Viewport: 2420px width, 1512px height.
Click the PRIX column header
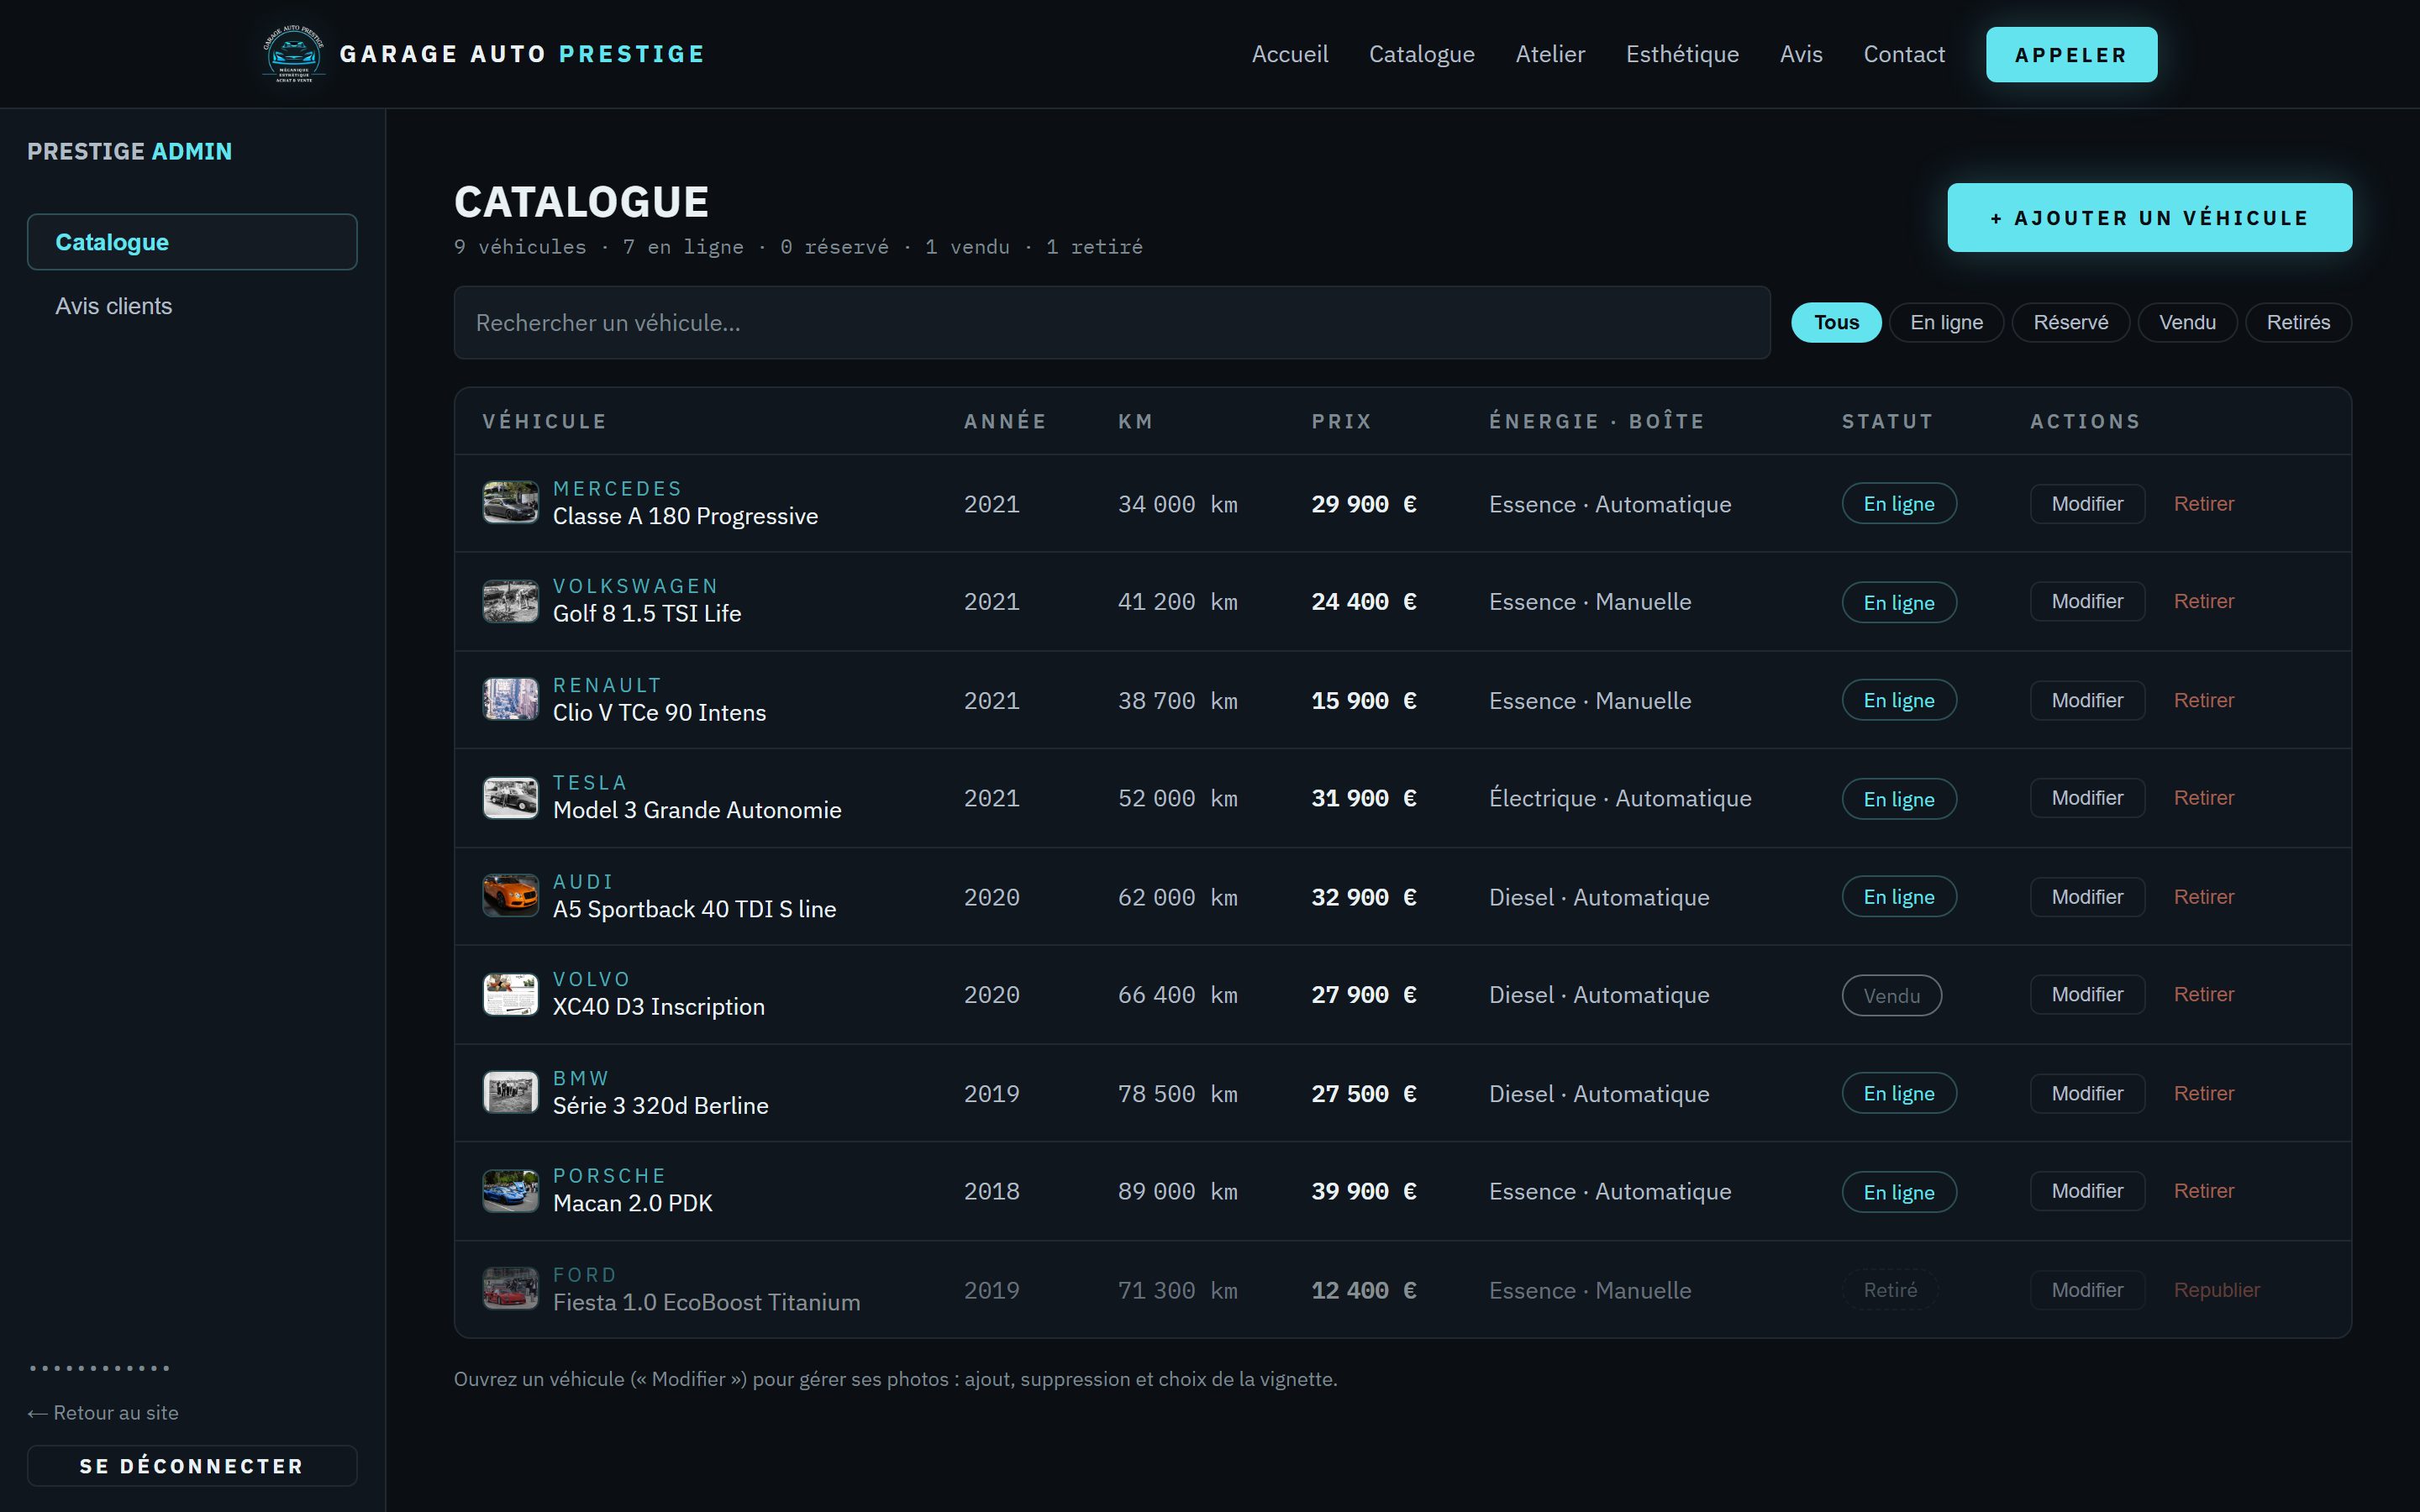coord(1341,421)
